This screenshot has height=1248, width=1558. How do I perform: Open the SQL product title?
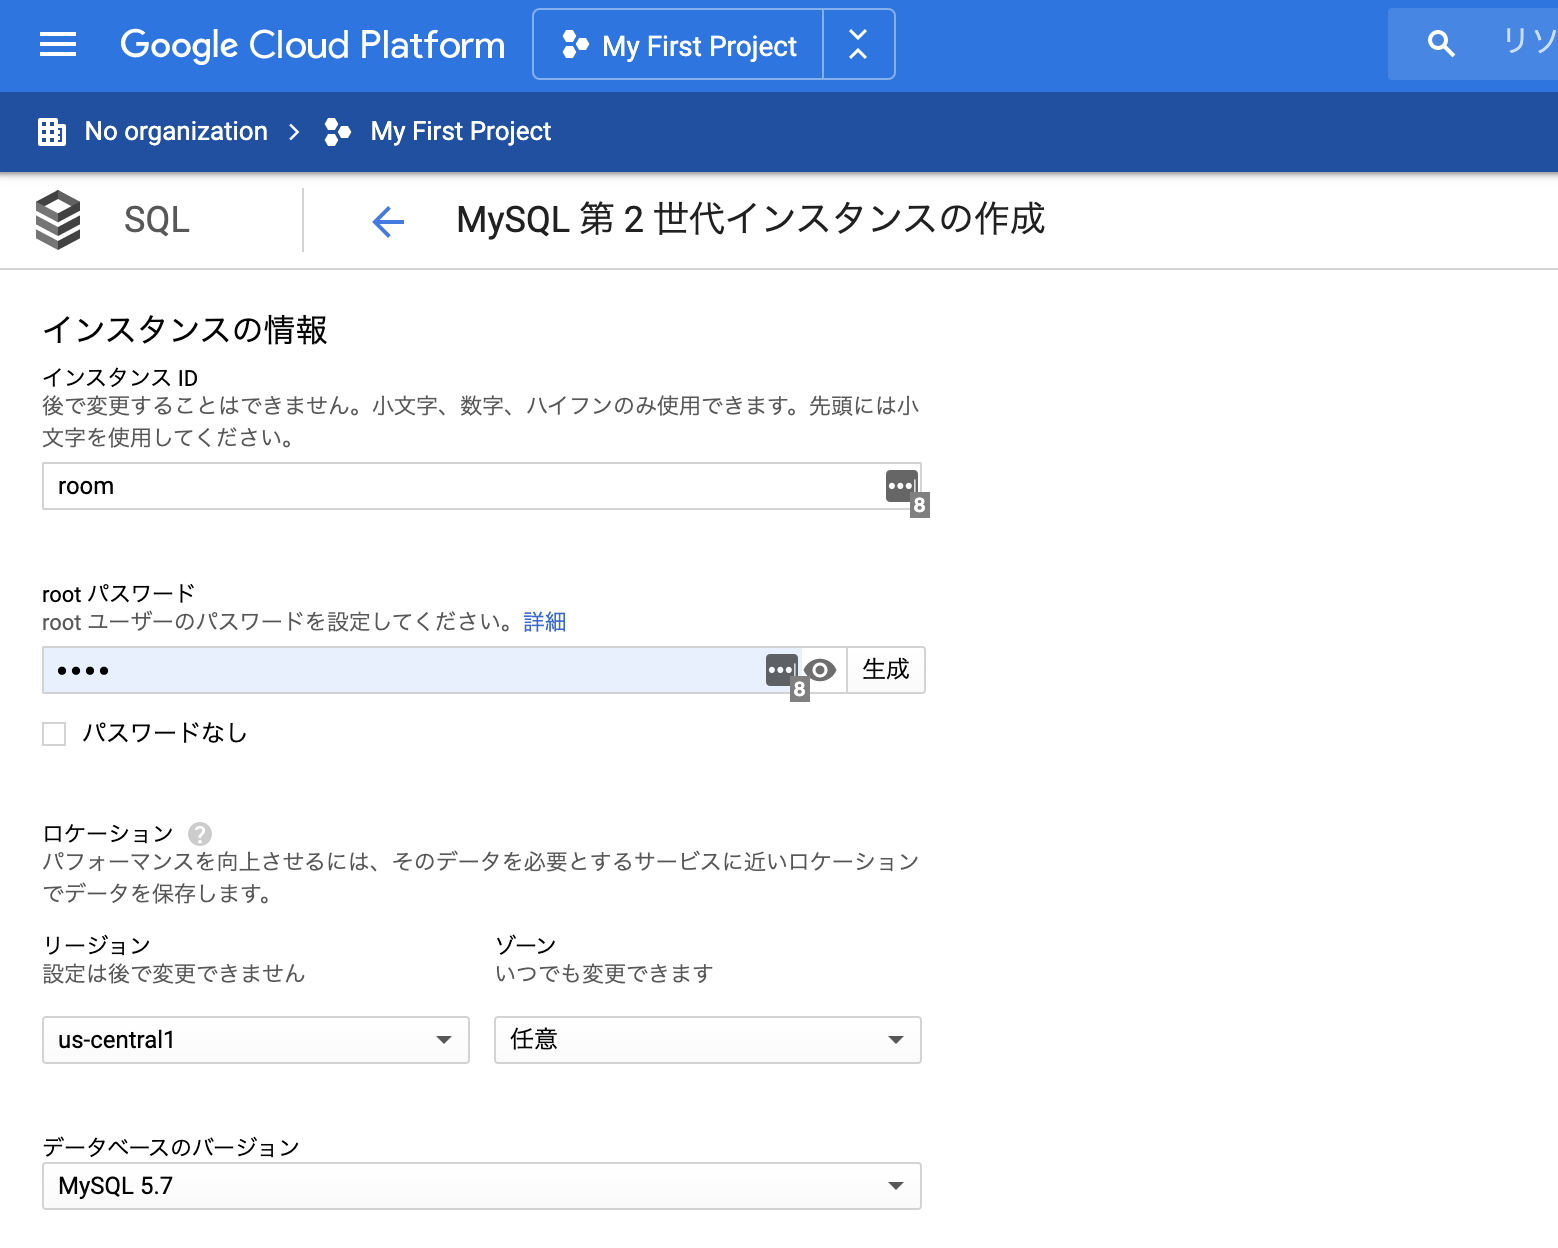click(157, 220)
